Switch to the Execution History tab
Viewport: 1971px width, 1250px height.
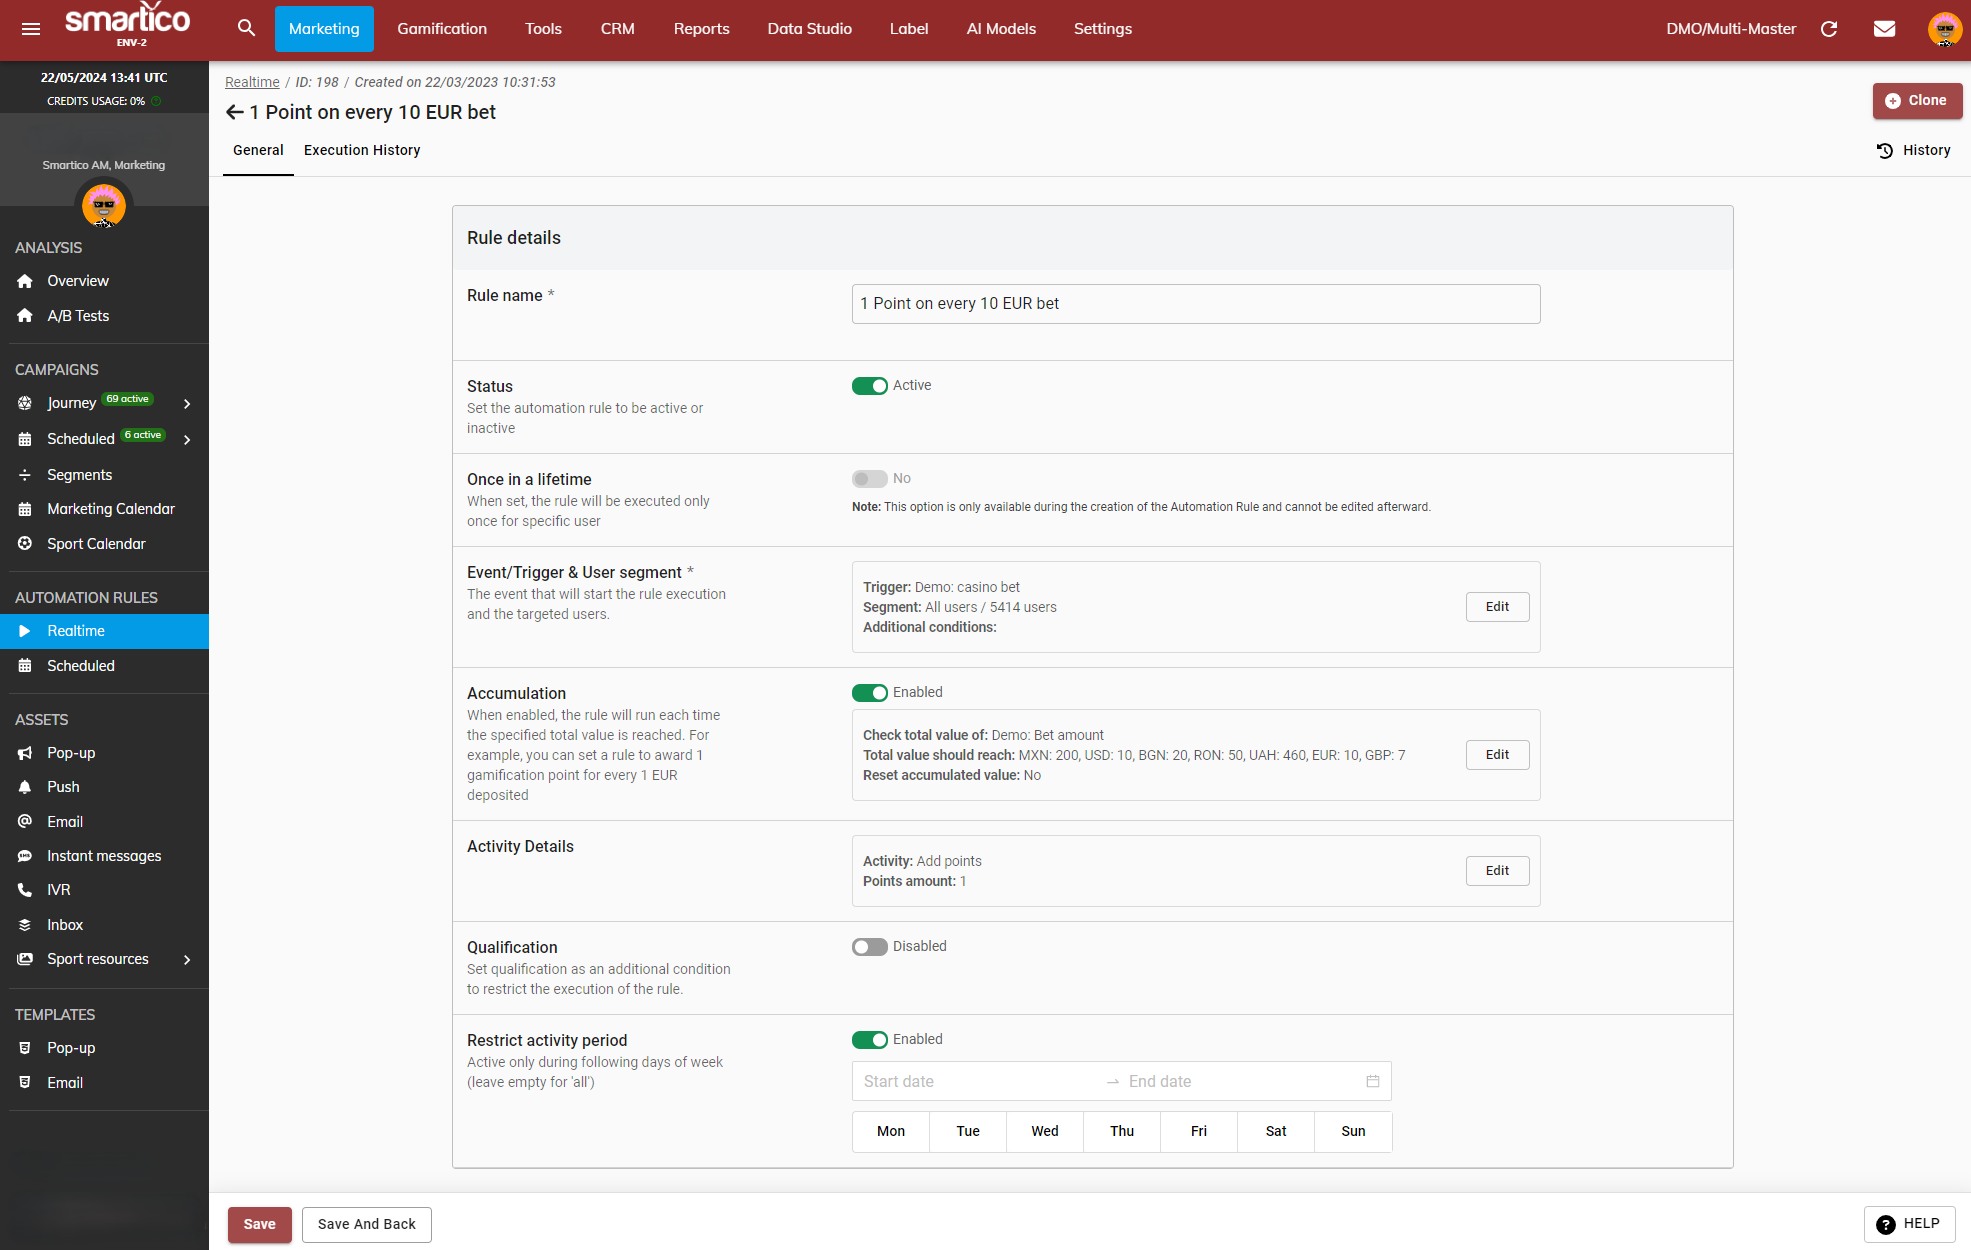point(362,150)
